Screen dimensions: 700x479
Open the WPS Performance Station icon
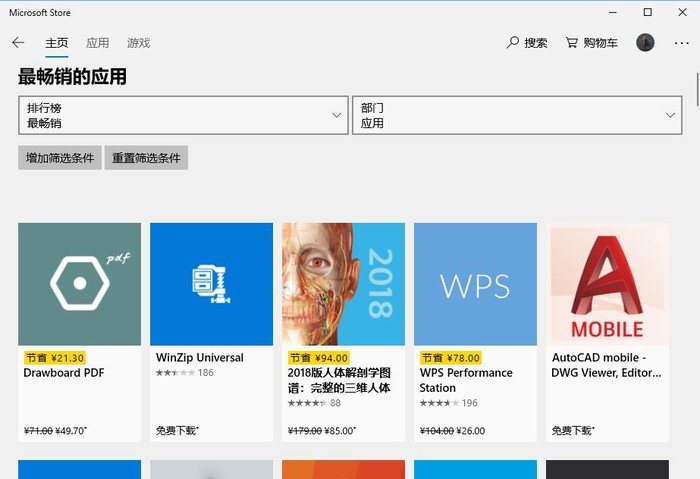(475, 284)
